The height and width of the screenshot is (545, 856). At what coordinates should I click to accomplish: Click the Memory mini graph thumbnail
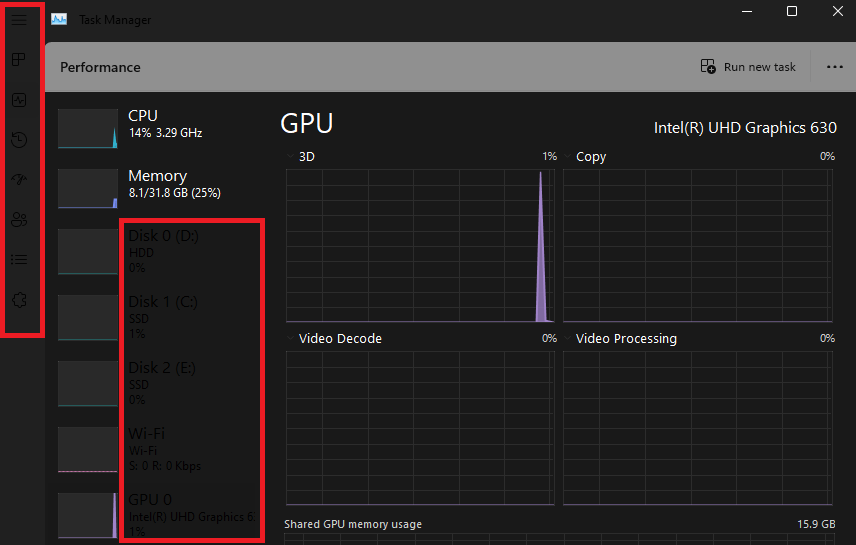(x=88, y=188)
